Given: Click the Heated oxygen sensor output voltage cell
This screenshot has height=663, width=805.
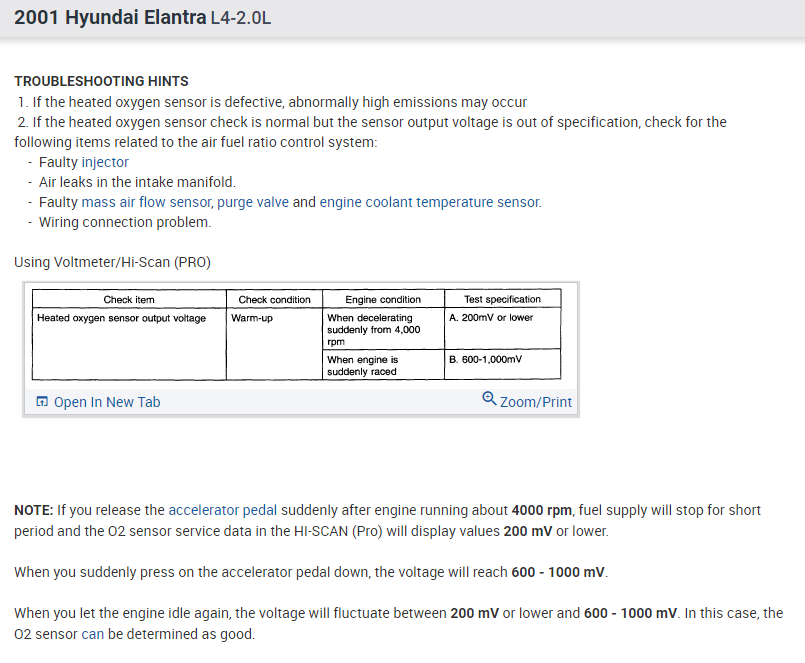Looking at the screenshot, I should coord(121,318).
